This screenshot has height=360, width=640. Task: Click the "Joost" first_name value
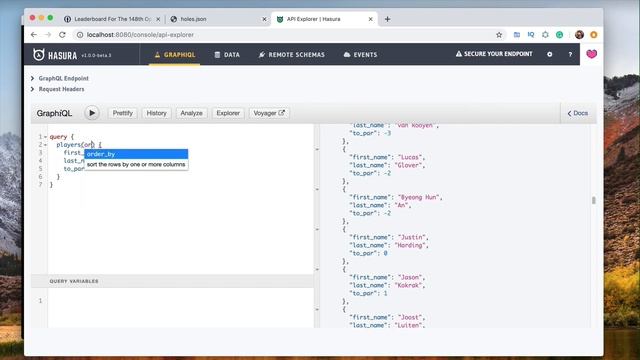(411, 317)
